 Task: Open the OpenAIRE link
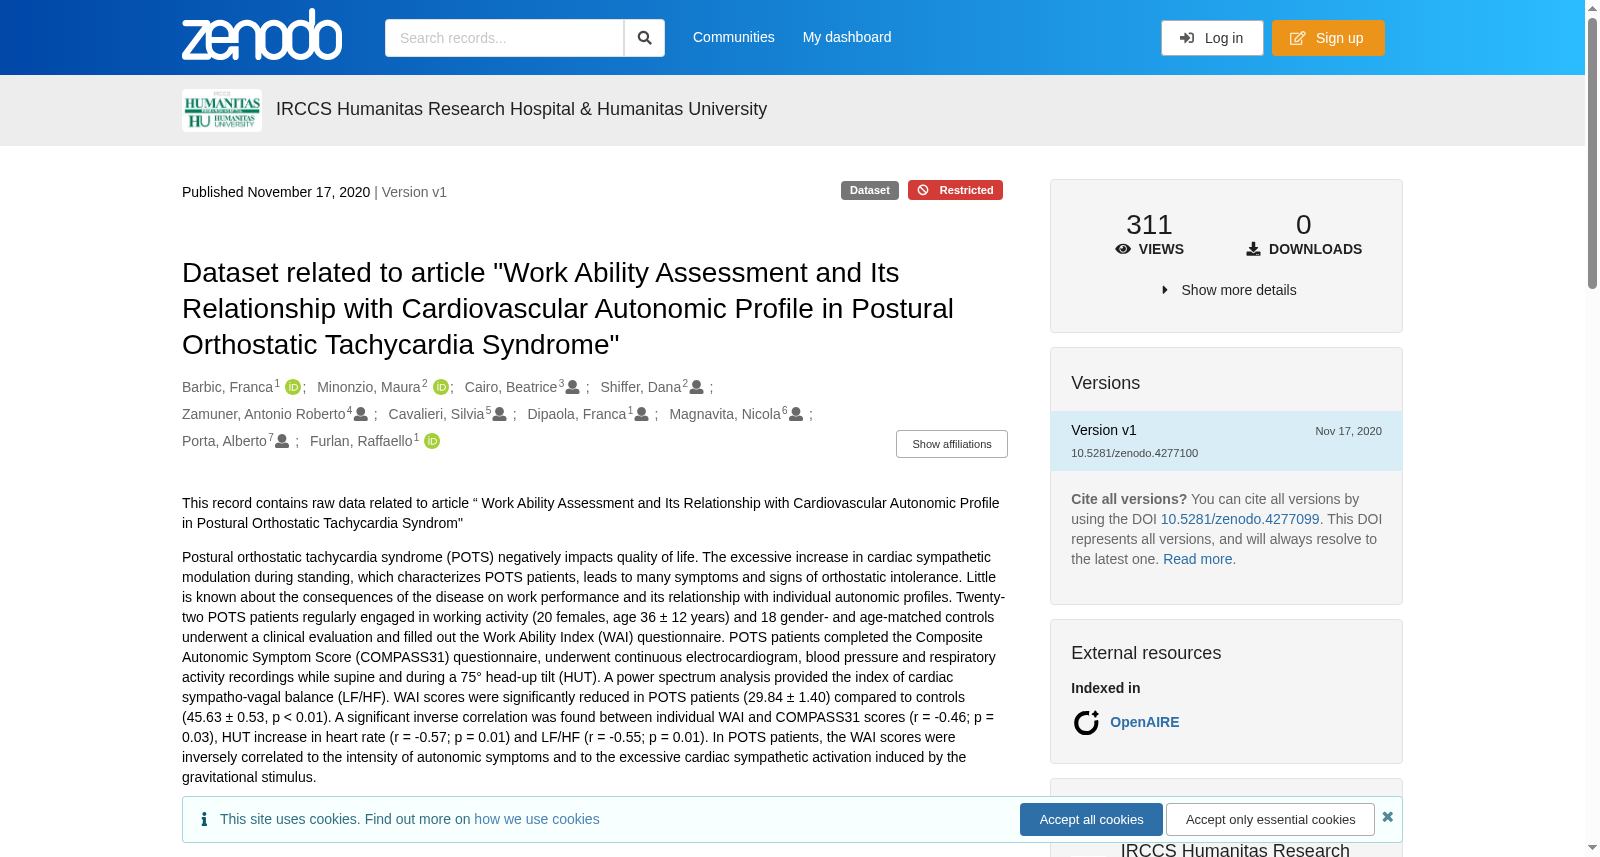point(1145,722)
